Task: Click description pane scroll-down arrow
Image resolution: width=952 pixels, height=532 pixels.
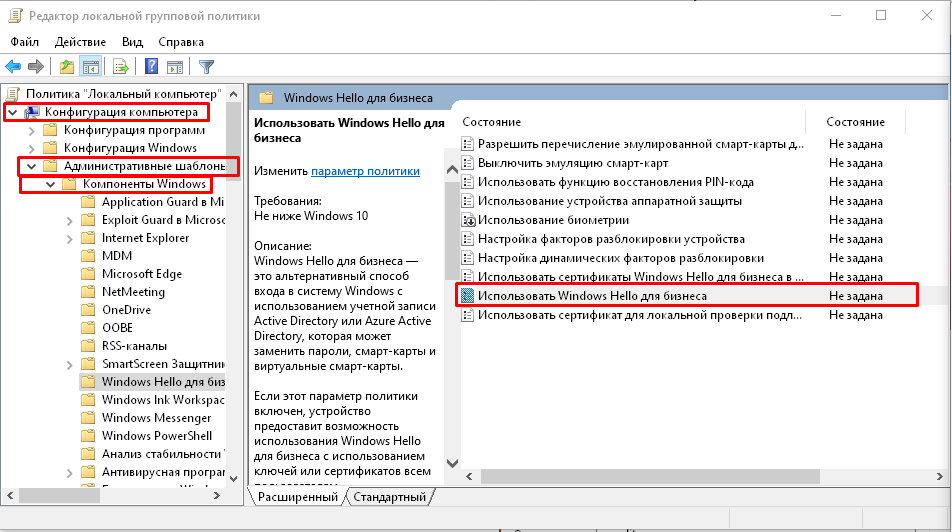Action: (x=452, y=463)
